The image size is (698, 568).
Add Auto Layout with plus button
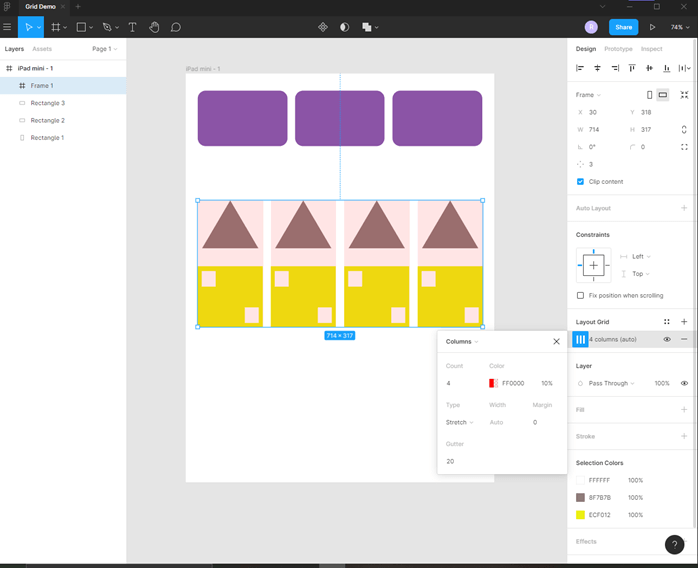[x=684, y=208]
